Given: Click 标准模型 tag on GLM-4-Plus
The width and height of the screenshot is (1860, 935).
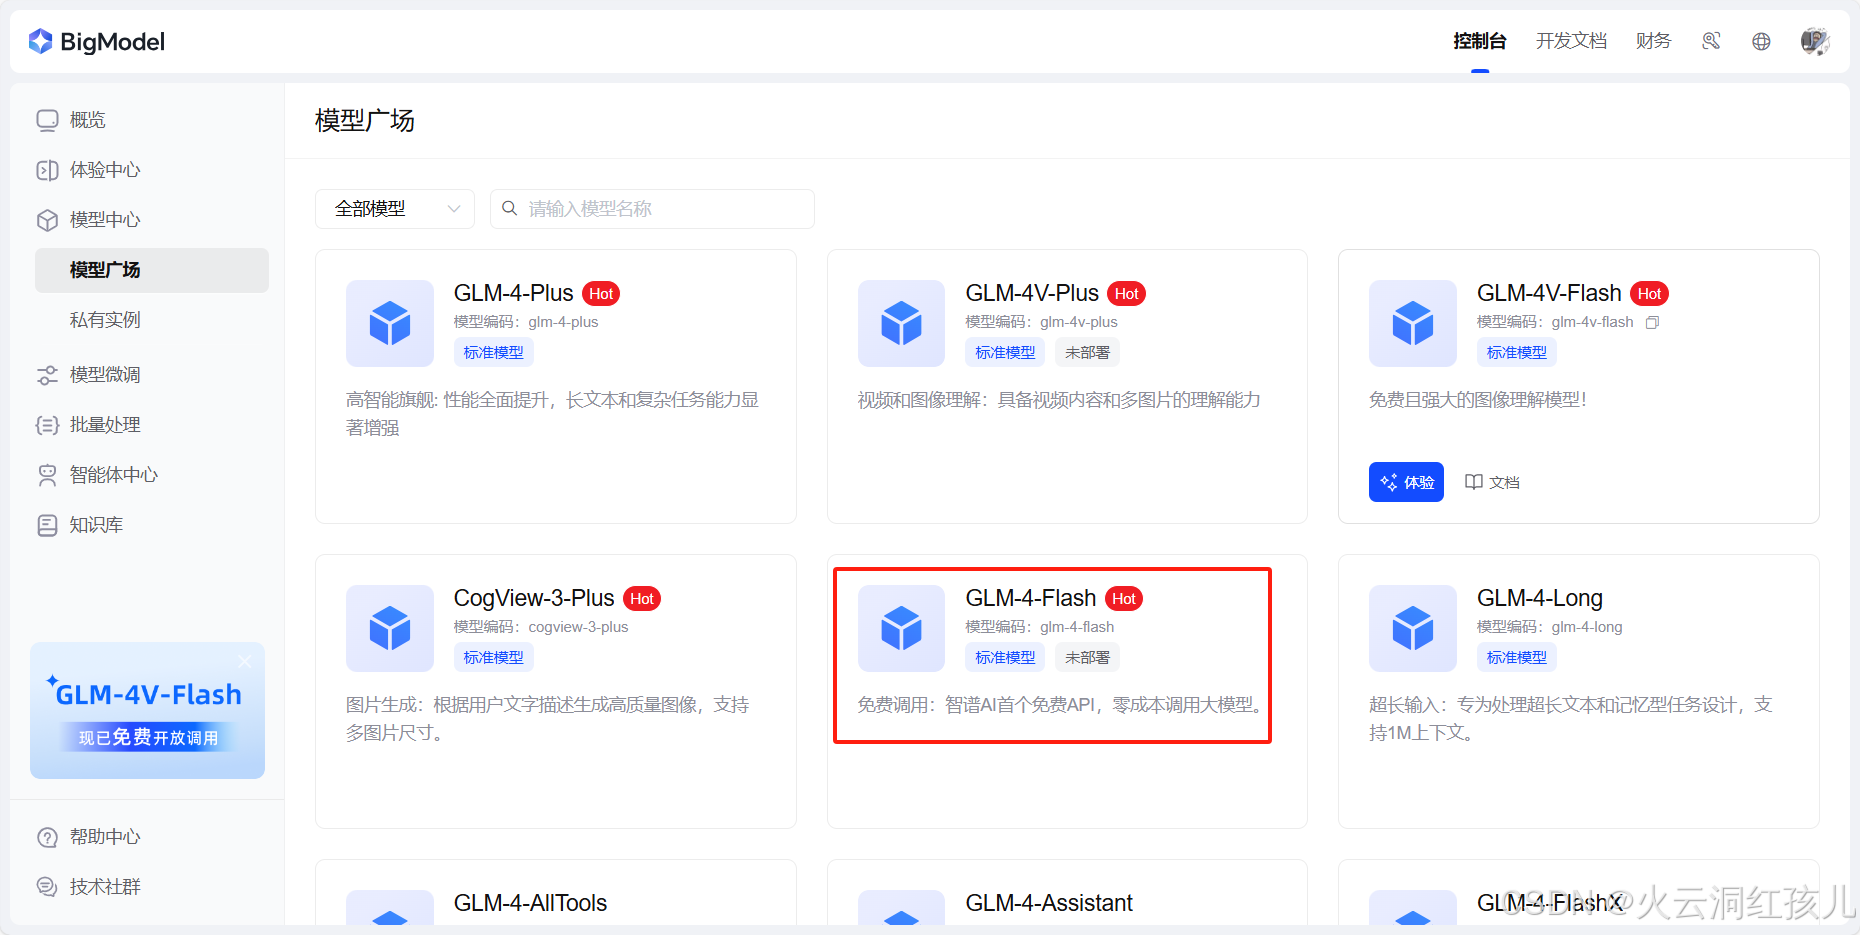Looking at the screenshot, I should pos(494,352).
